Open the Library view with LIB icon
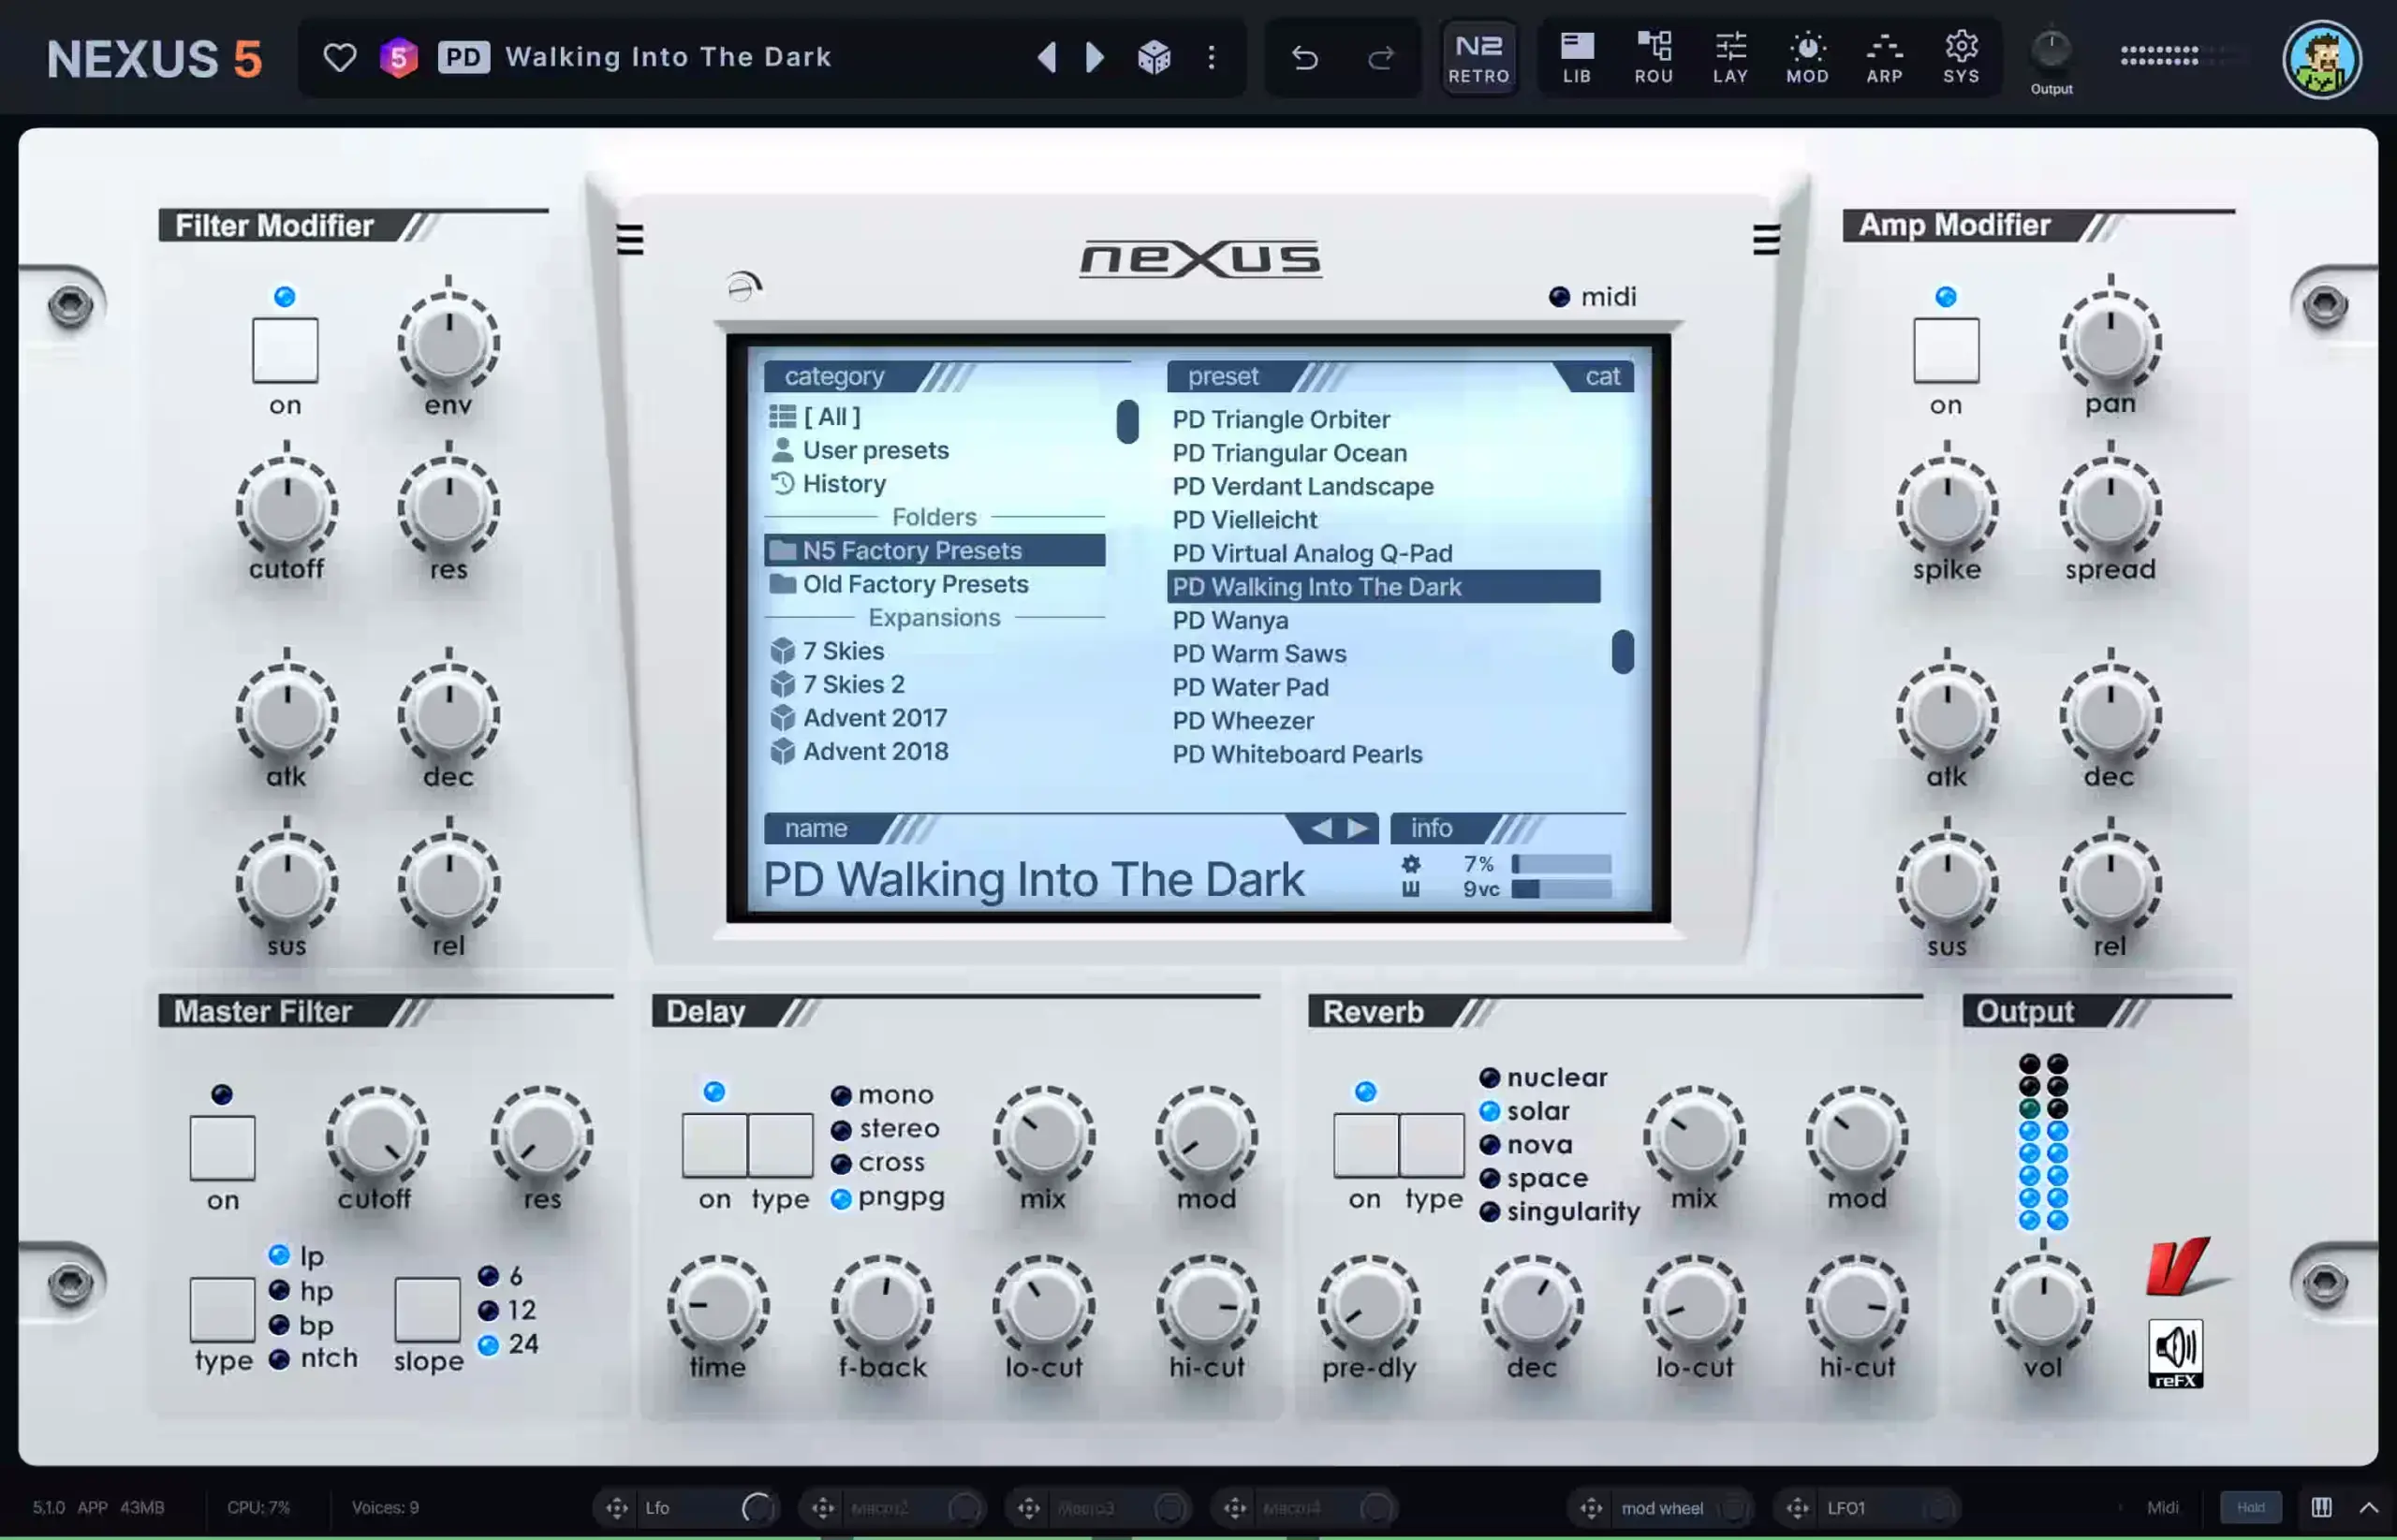Screen dimensions: 2397x1540 (1576, 57)
